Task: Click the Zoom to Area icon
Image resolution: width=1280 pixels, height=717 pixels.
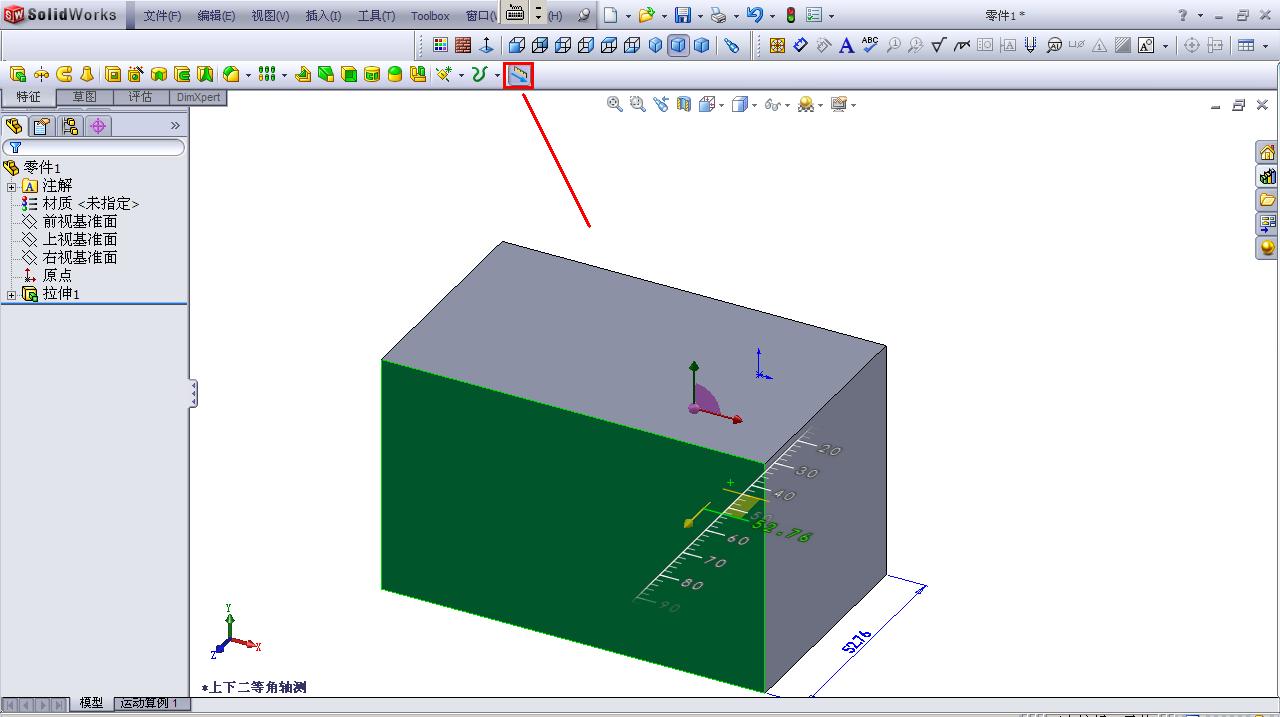Action: 637,104
